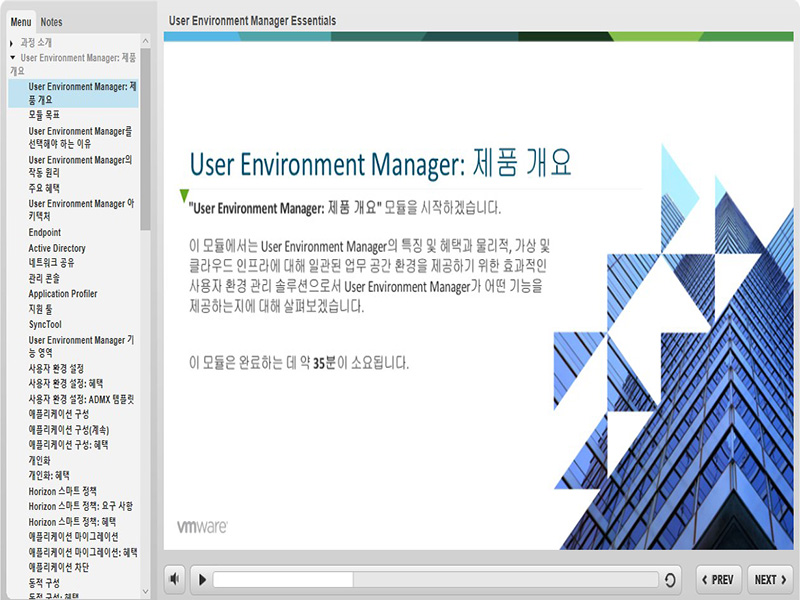Jump to the 애플리케이션 구성 slide
Screen dimensions: 800x600
pyautogui.click(x=59, y=414)
